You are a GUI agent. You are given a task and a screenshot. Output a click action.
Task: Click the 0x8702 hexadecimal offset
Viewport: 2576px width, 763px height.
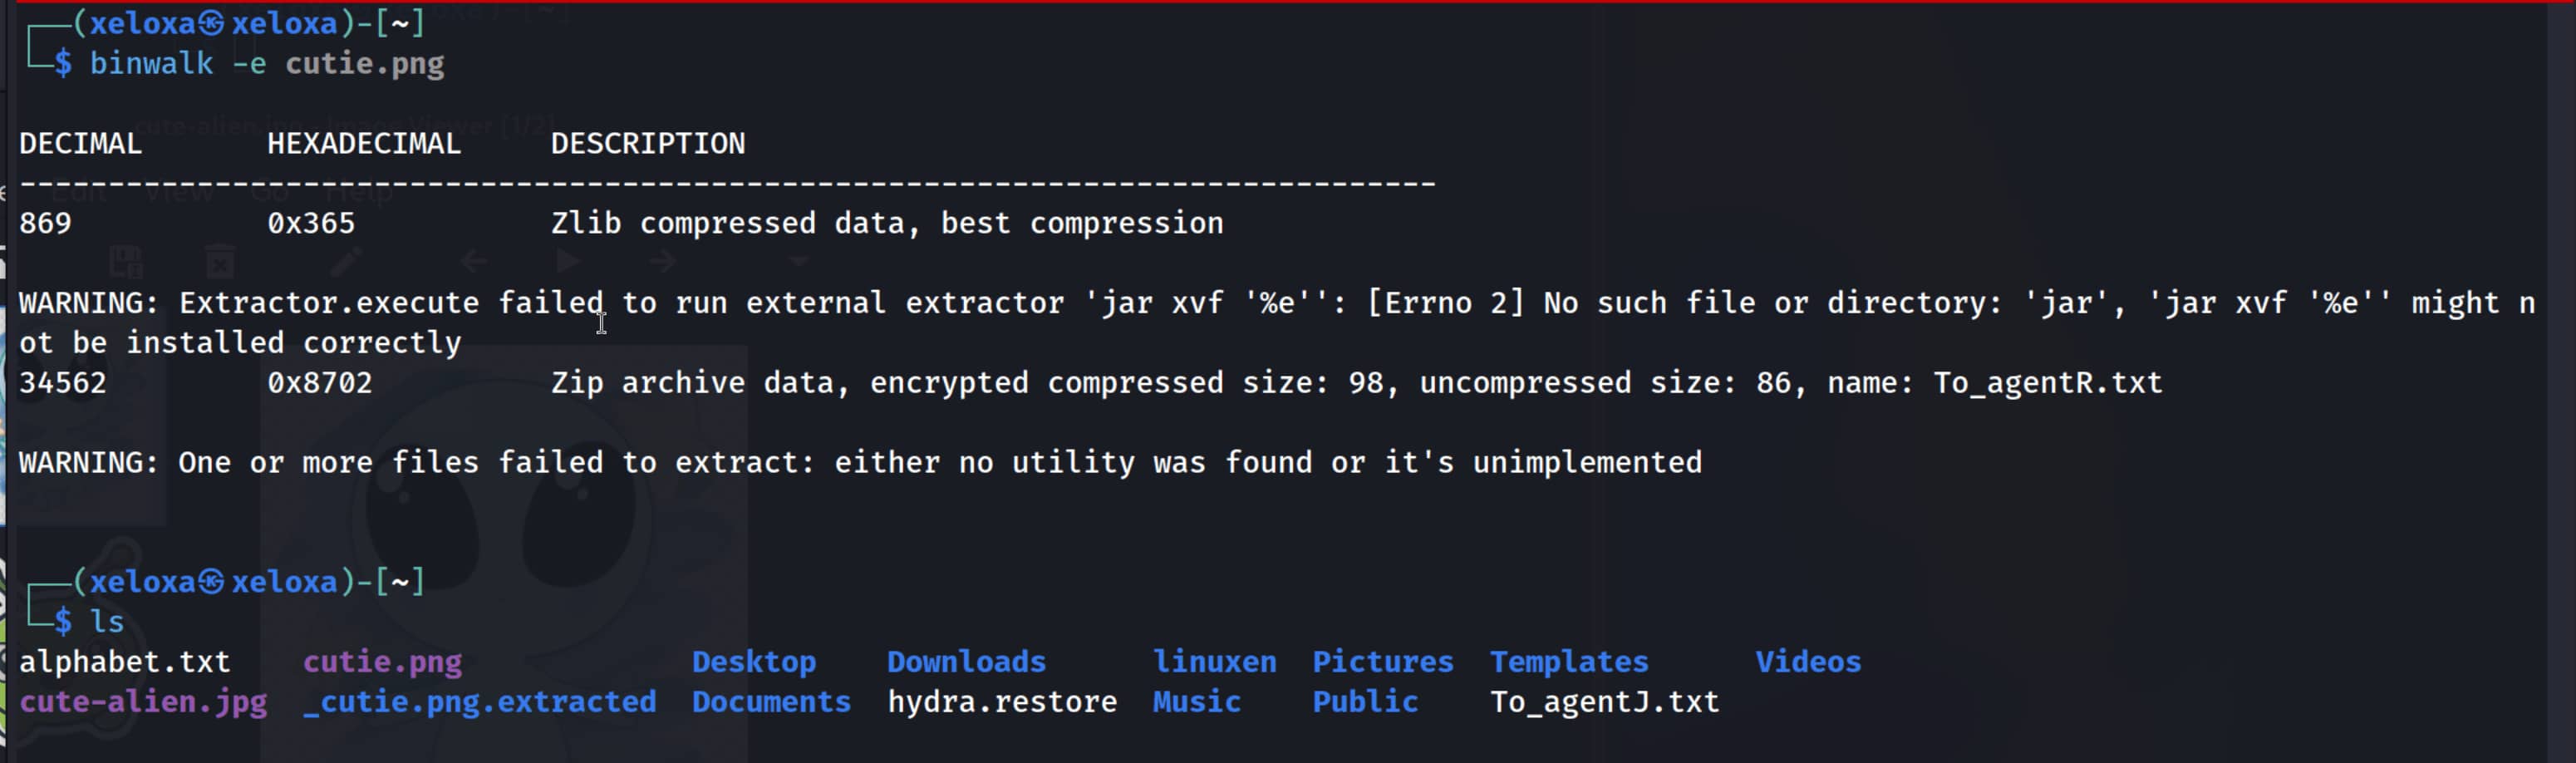pyautogui.click(x=320, y=383)
